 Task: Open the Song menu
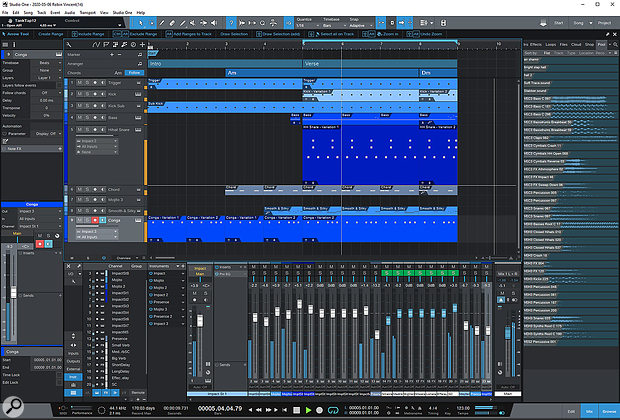(28, 13)
